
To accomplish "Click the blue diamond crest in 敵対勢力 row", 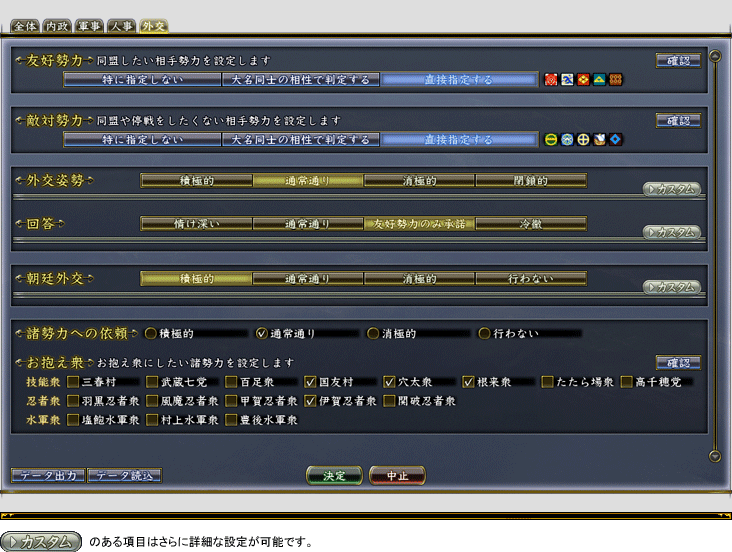I will tap(616, 139).
